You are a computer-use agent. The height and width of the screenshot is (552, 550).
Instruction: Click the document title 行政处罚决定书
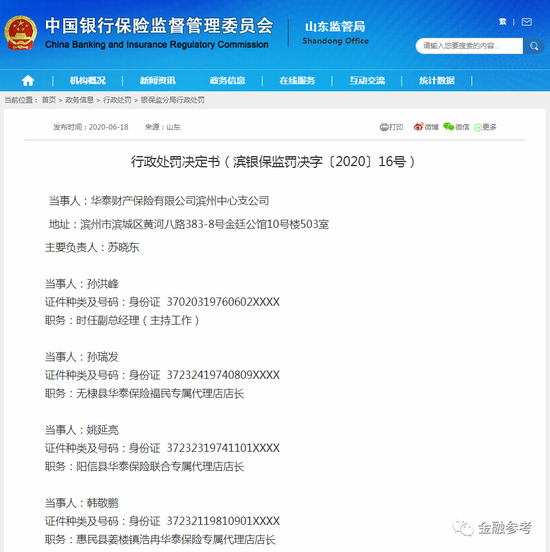(x=175, y=162)
